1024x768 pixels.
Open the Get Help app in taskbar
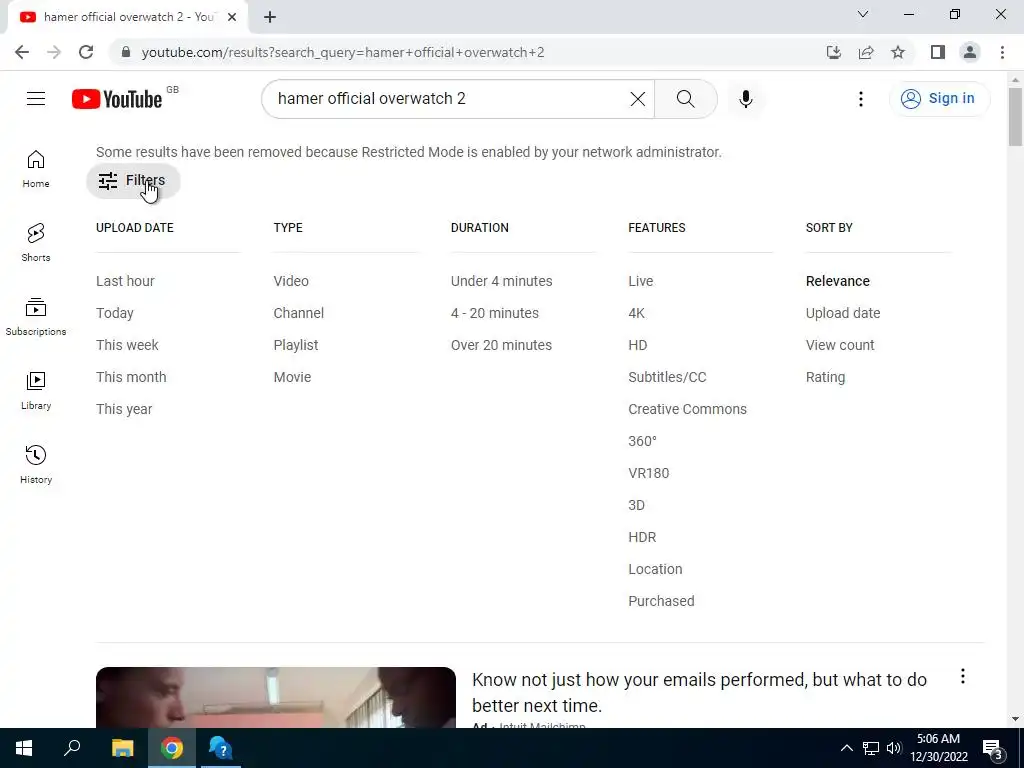[221, 748]
